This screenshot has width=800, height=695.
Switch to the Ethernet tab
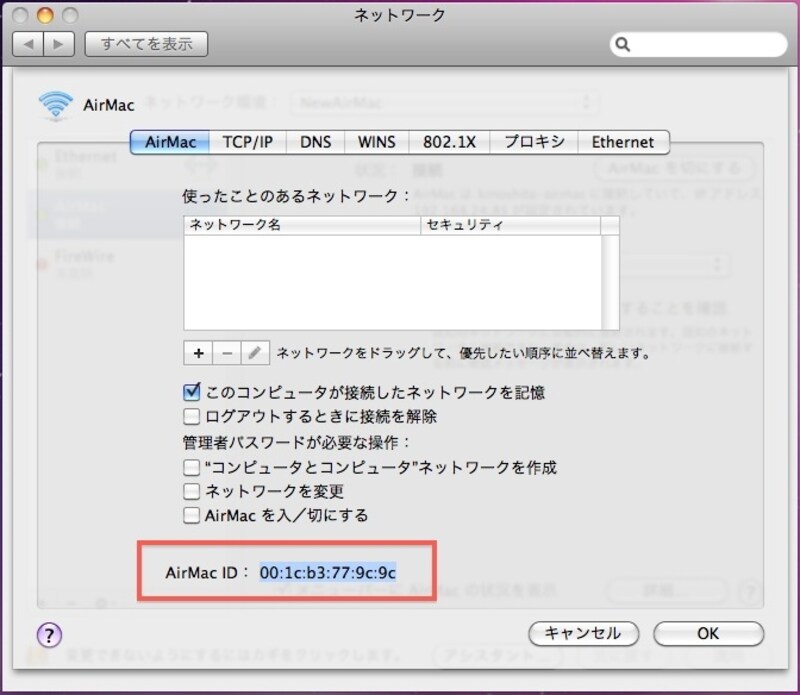[x=623, y=142]
